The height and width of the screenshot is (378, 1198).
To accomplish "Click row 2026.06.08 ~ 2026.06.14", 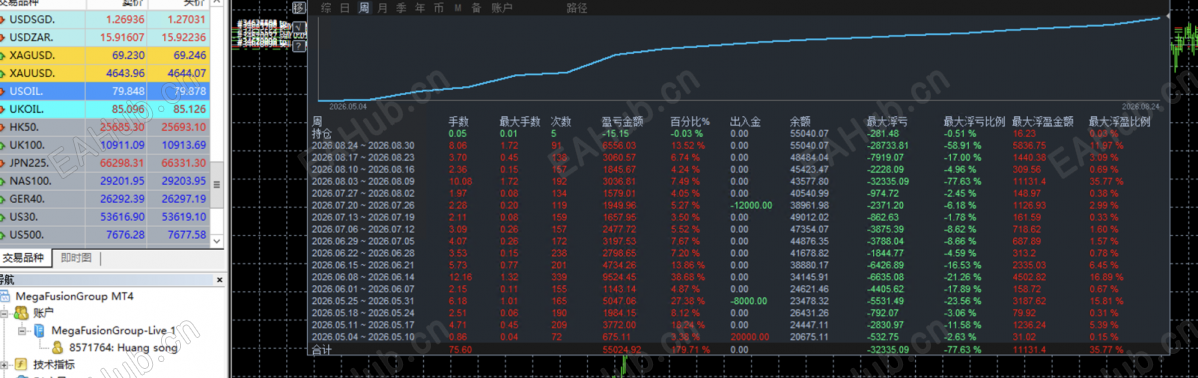I will pyautogui.click(x=738, y=276).
